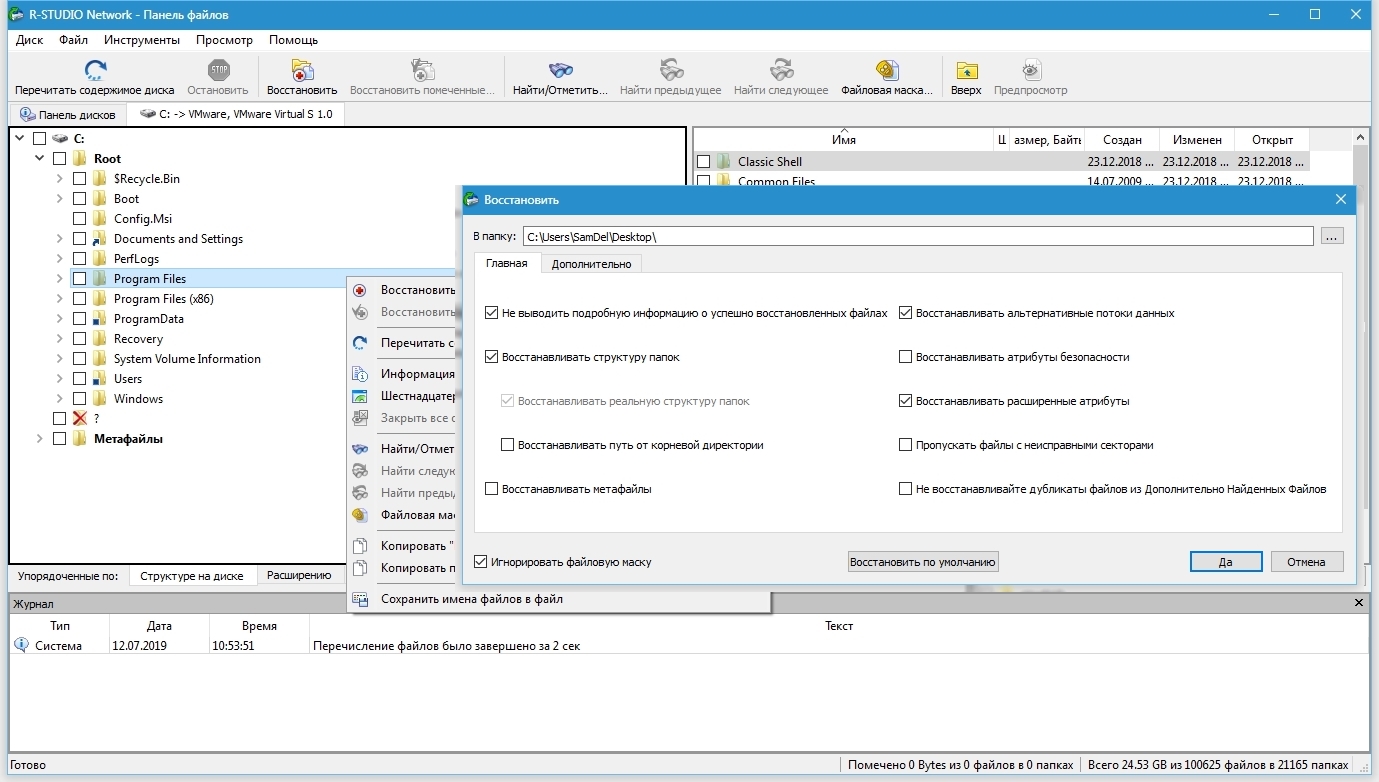Expand the Метафайлы node
The width and height of the screenshot is (1379, 782).
click(x=40, y=438)
